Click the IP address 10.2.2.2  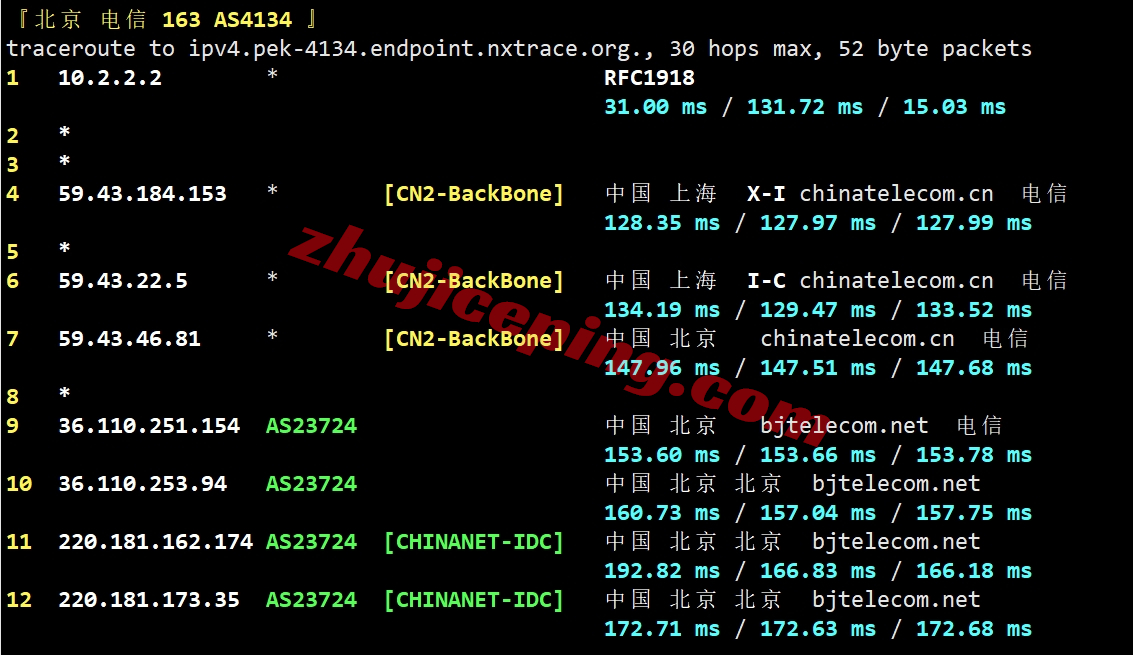pyautogui.click(x=110, y=78)
